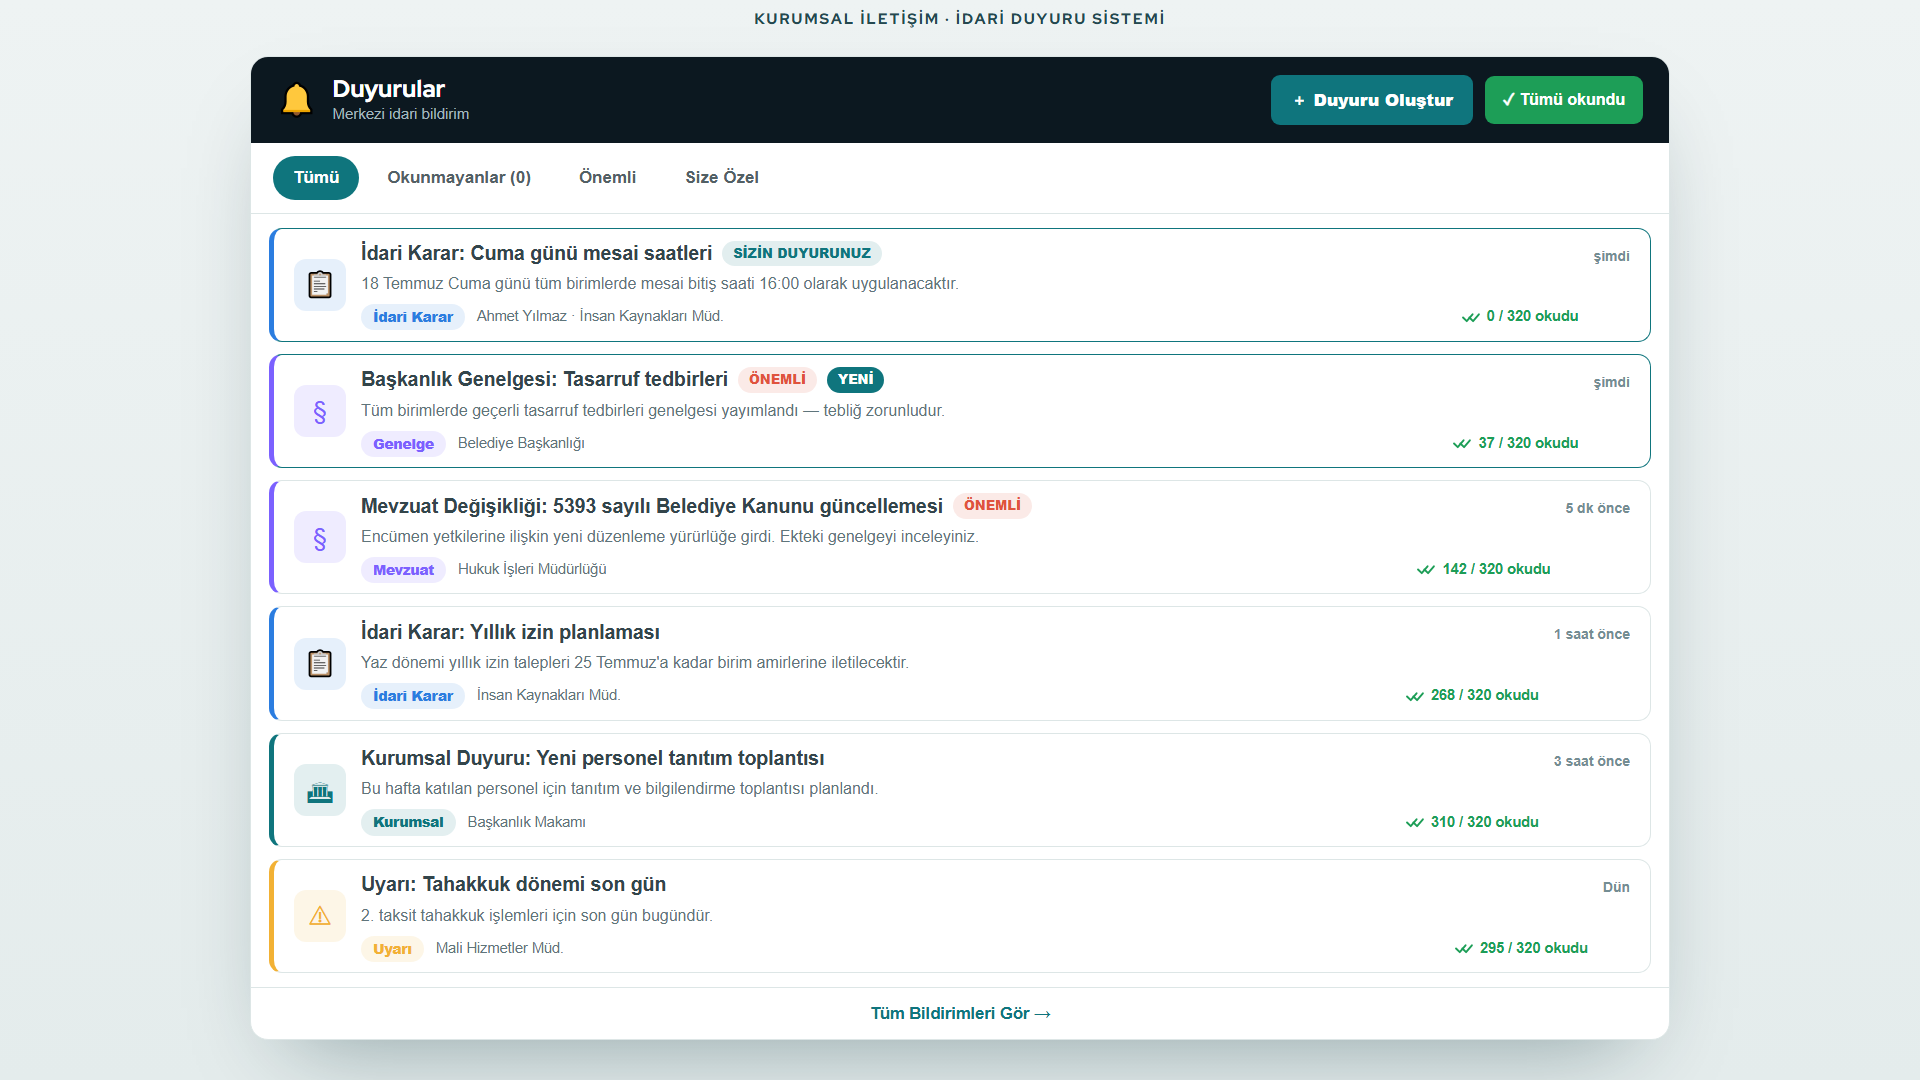1920x1080 pixels.
Task: Click the 310 / 320 okudu read count
Action: tap(1484, 822)
